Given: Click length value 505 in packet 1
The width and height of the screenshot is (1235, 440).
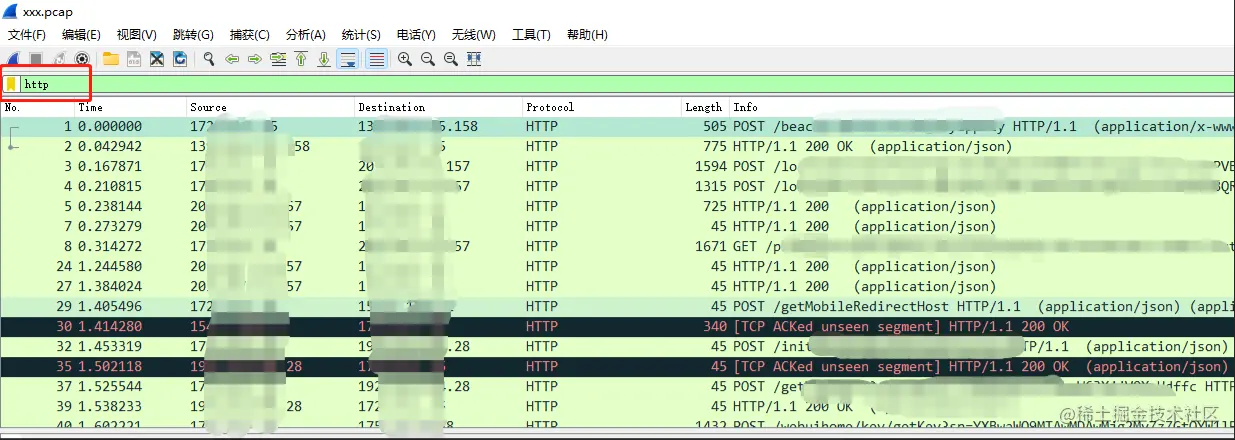Looking at the screenshot, I should tap(715, 126).
